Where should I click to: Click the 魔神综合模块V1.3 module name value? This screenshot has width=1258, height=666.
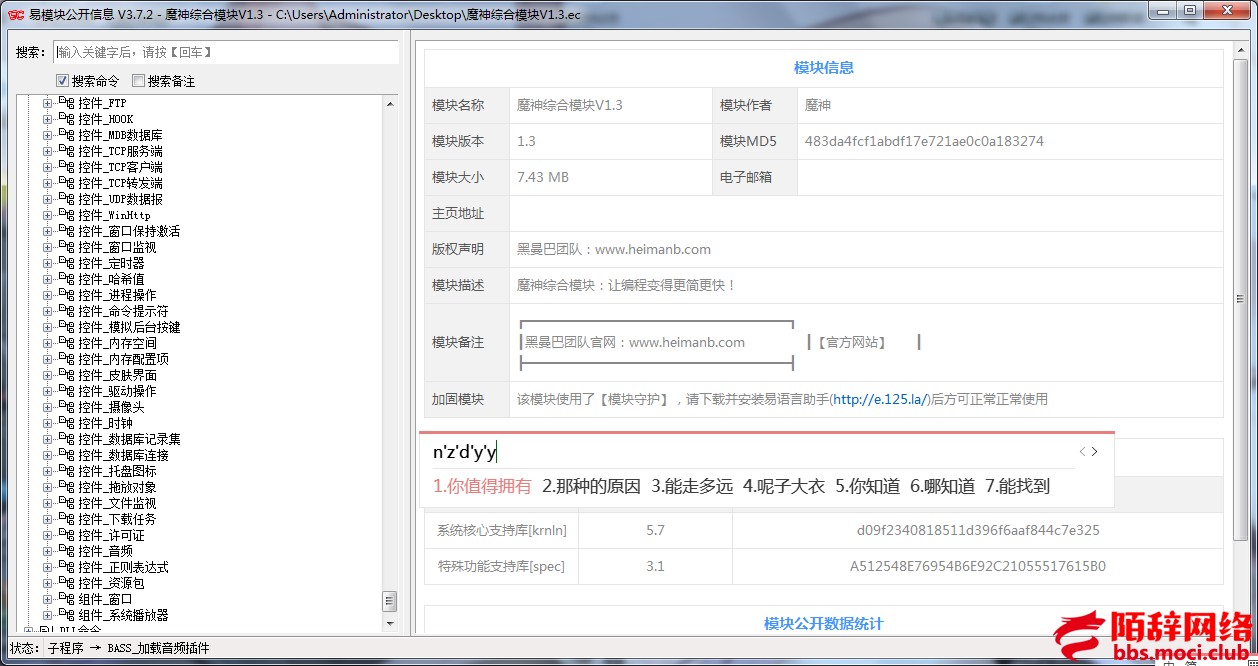[x=570, y=105]
